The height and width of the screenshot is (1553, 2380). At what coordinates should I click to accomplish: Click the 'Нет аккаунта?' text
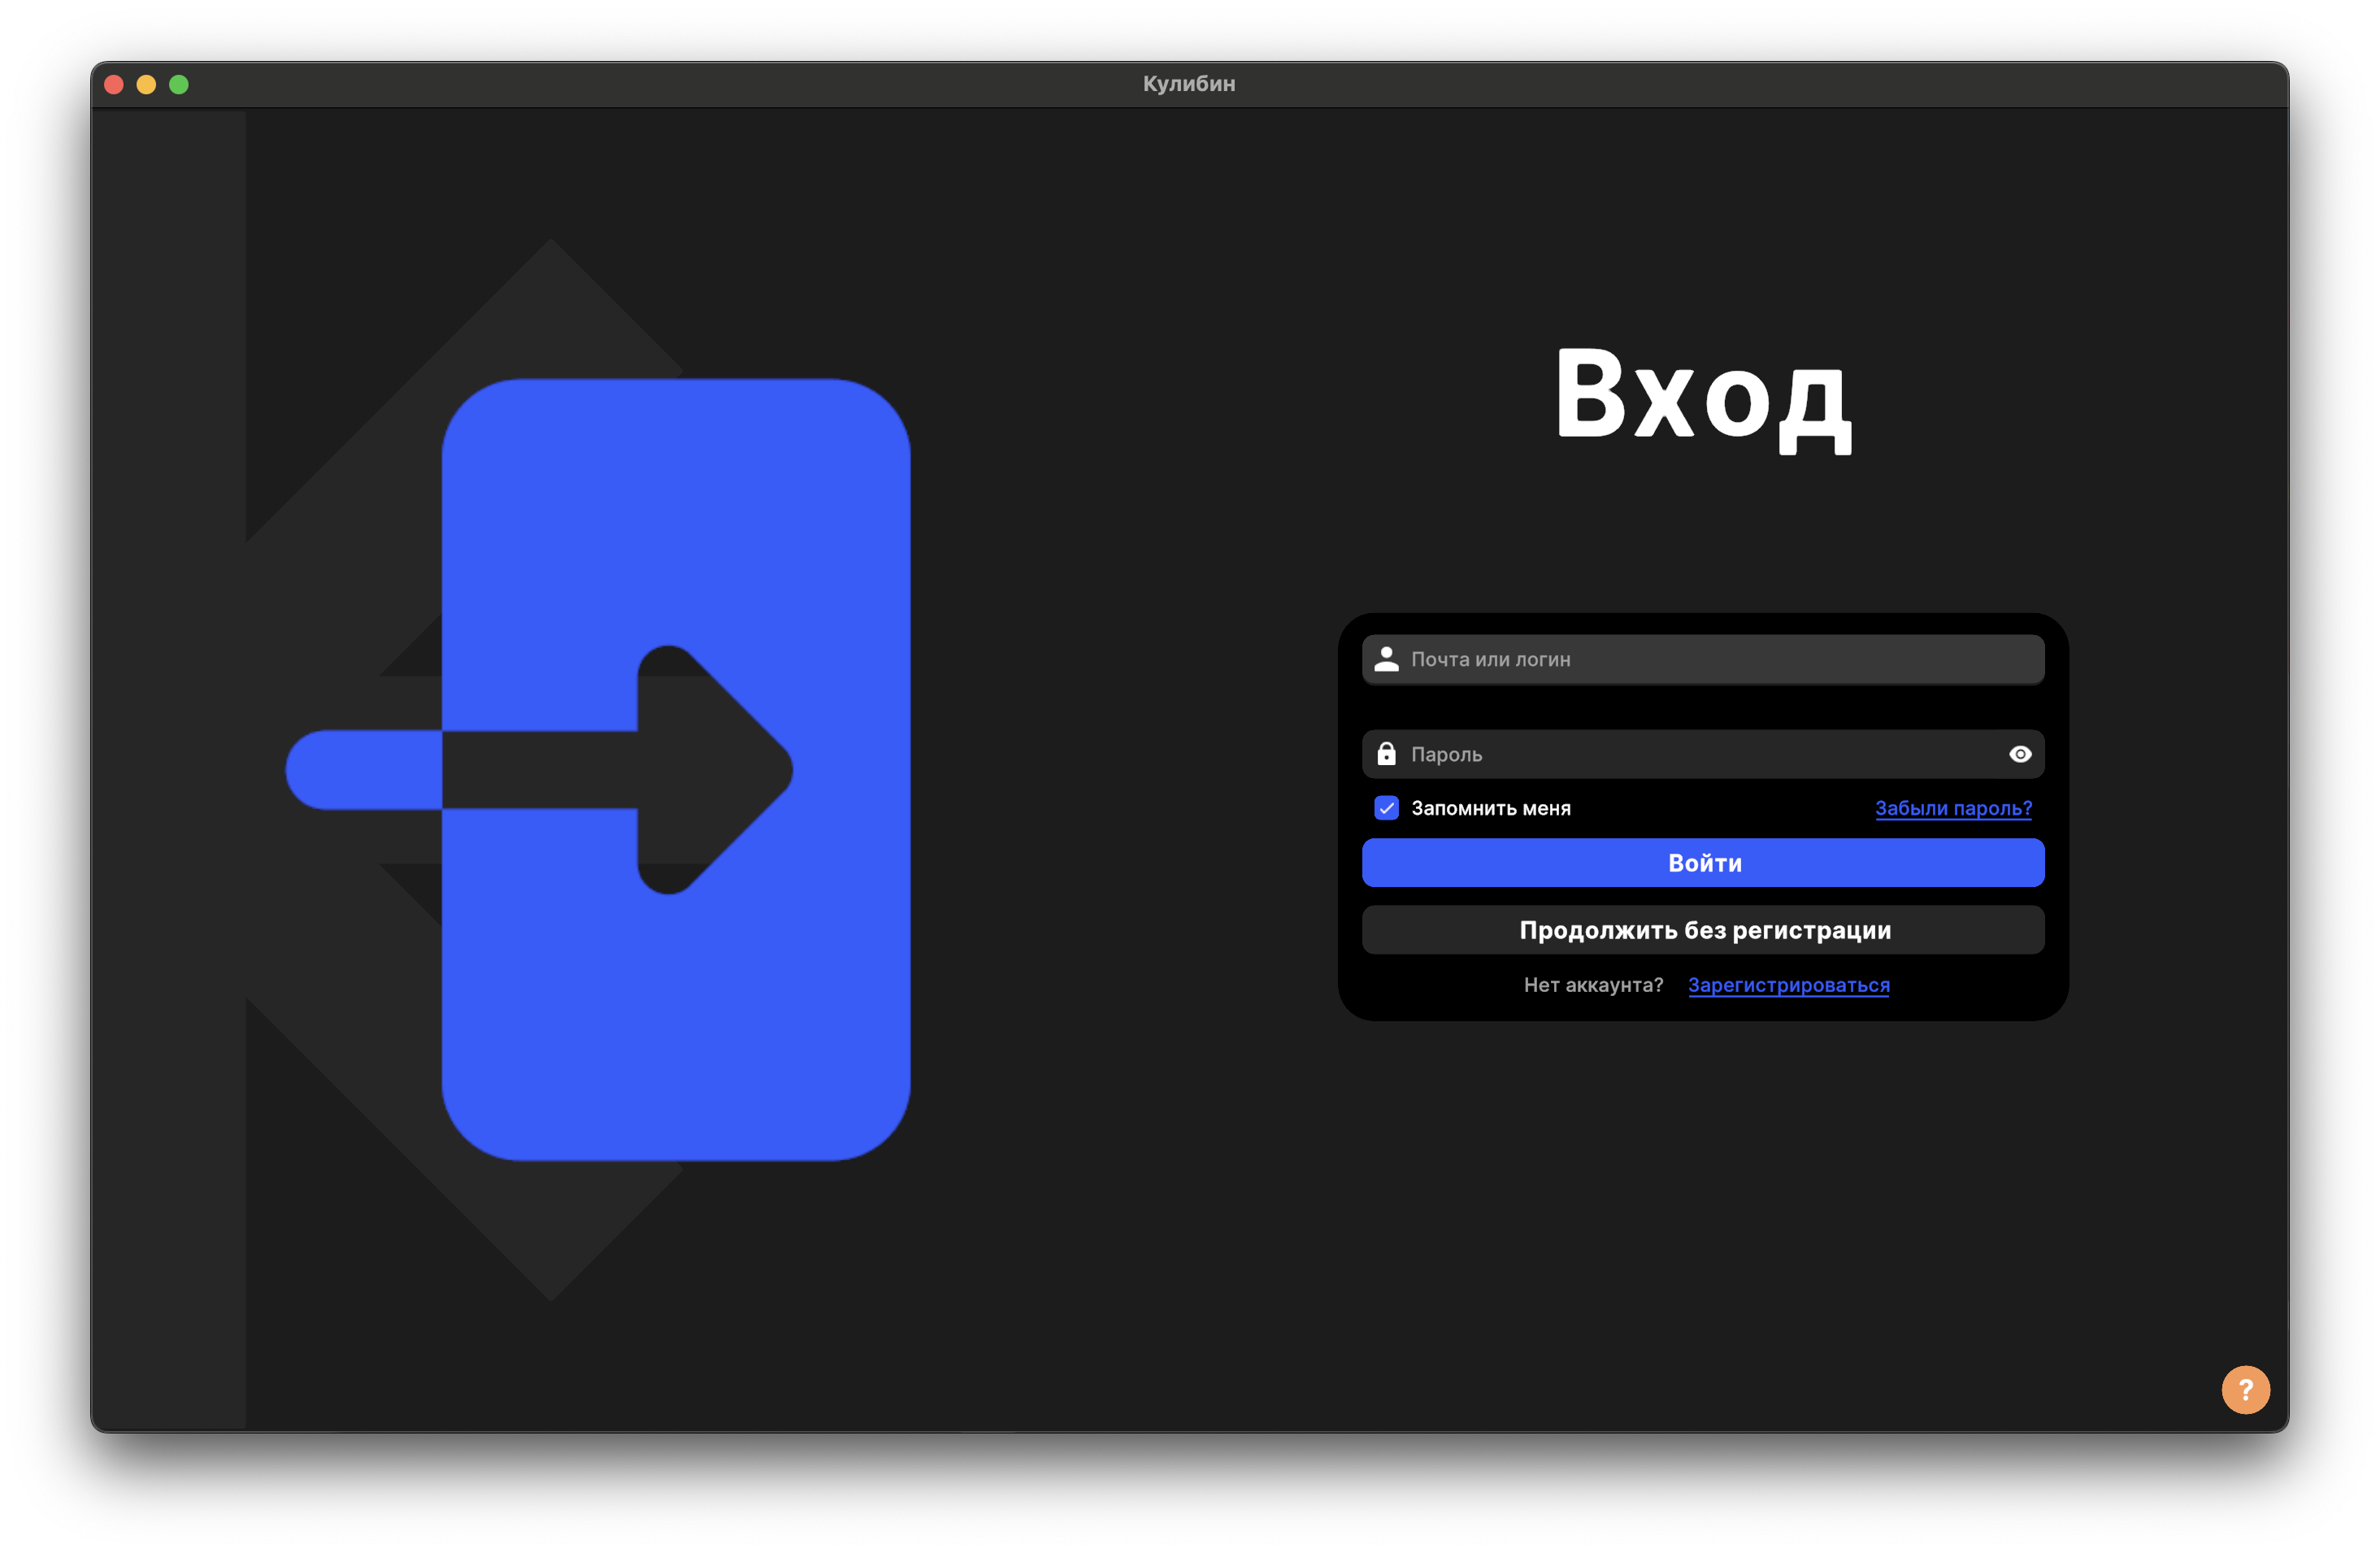pos(1593,985)
